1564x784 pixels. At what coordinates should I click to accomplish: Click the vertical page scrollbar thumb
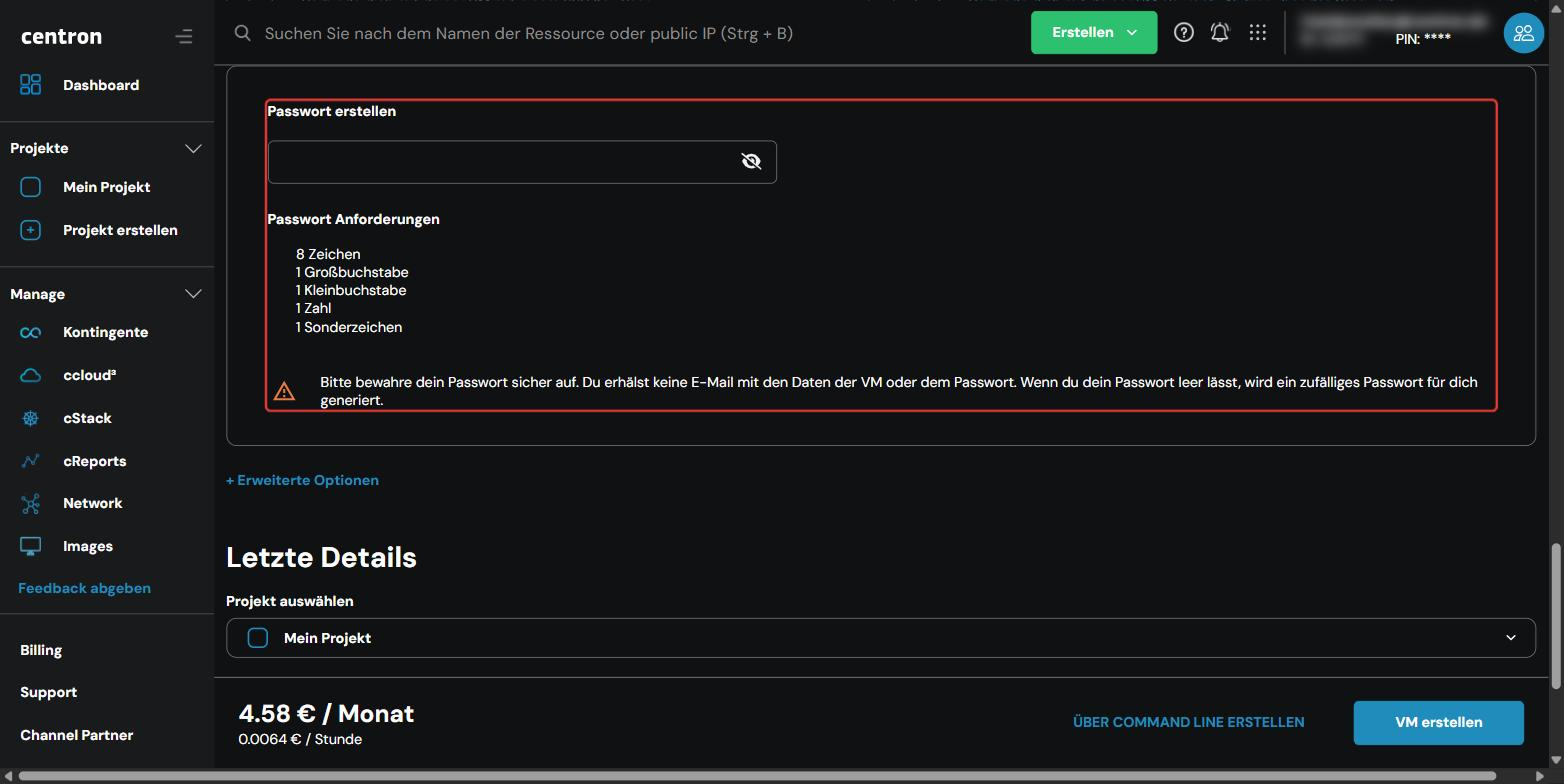1555,616
